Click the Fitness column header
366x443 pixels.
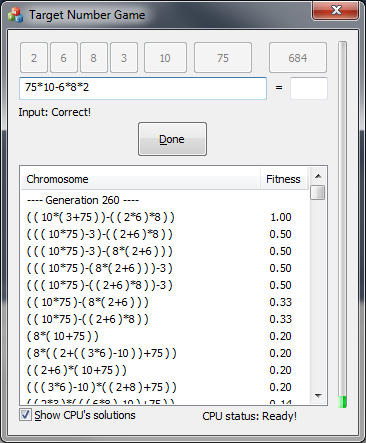(x=284, y=179)
